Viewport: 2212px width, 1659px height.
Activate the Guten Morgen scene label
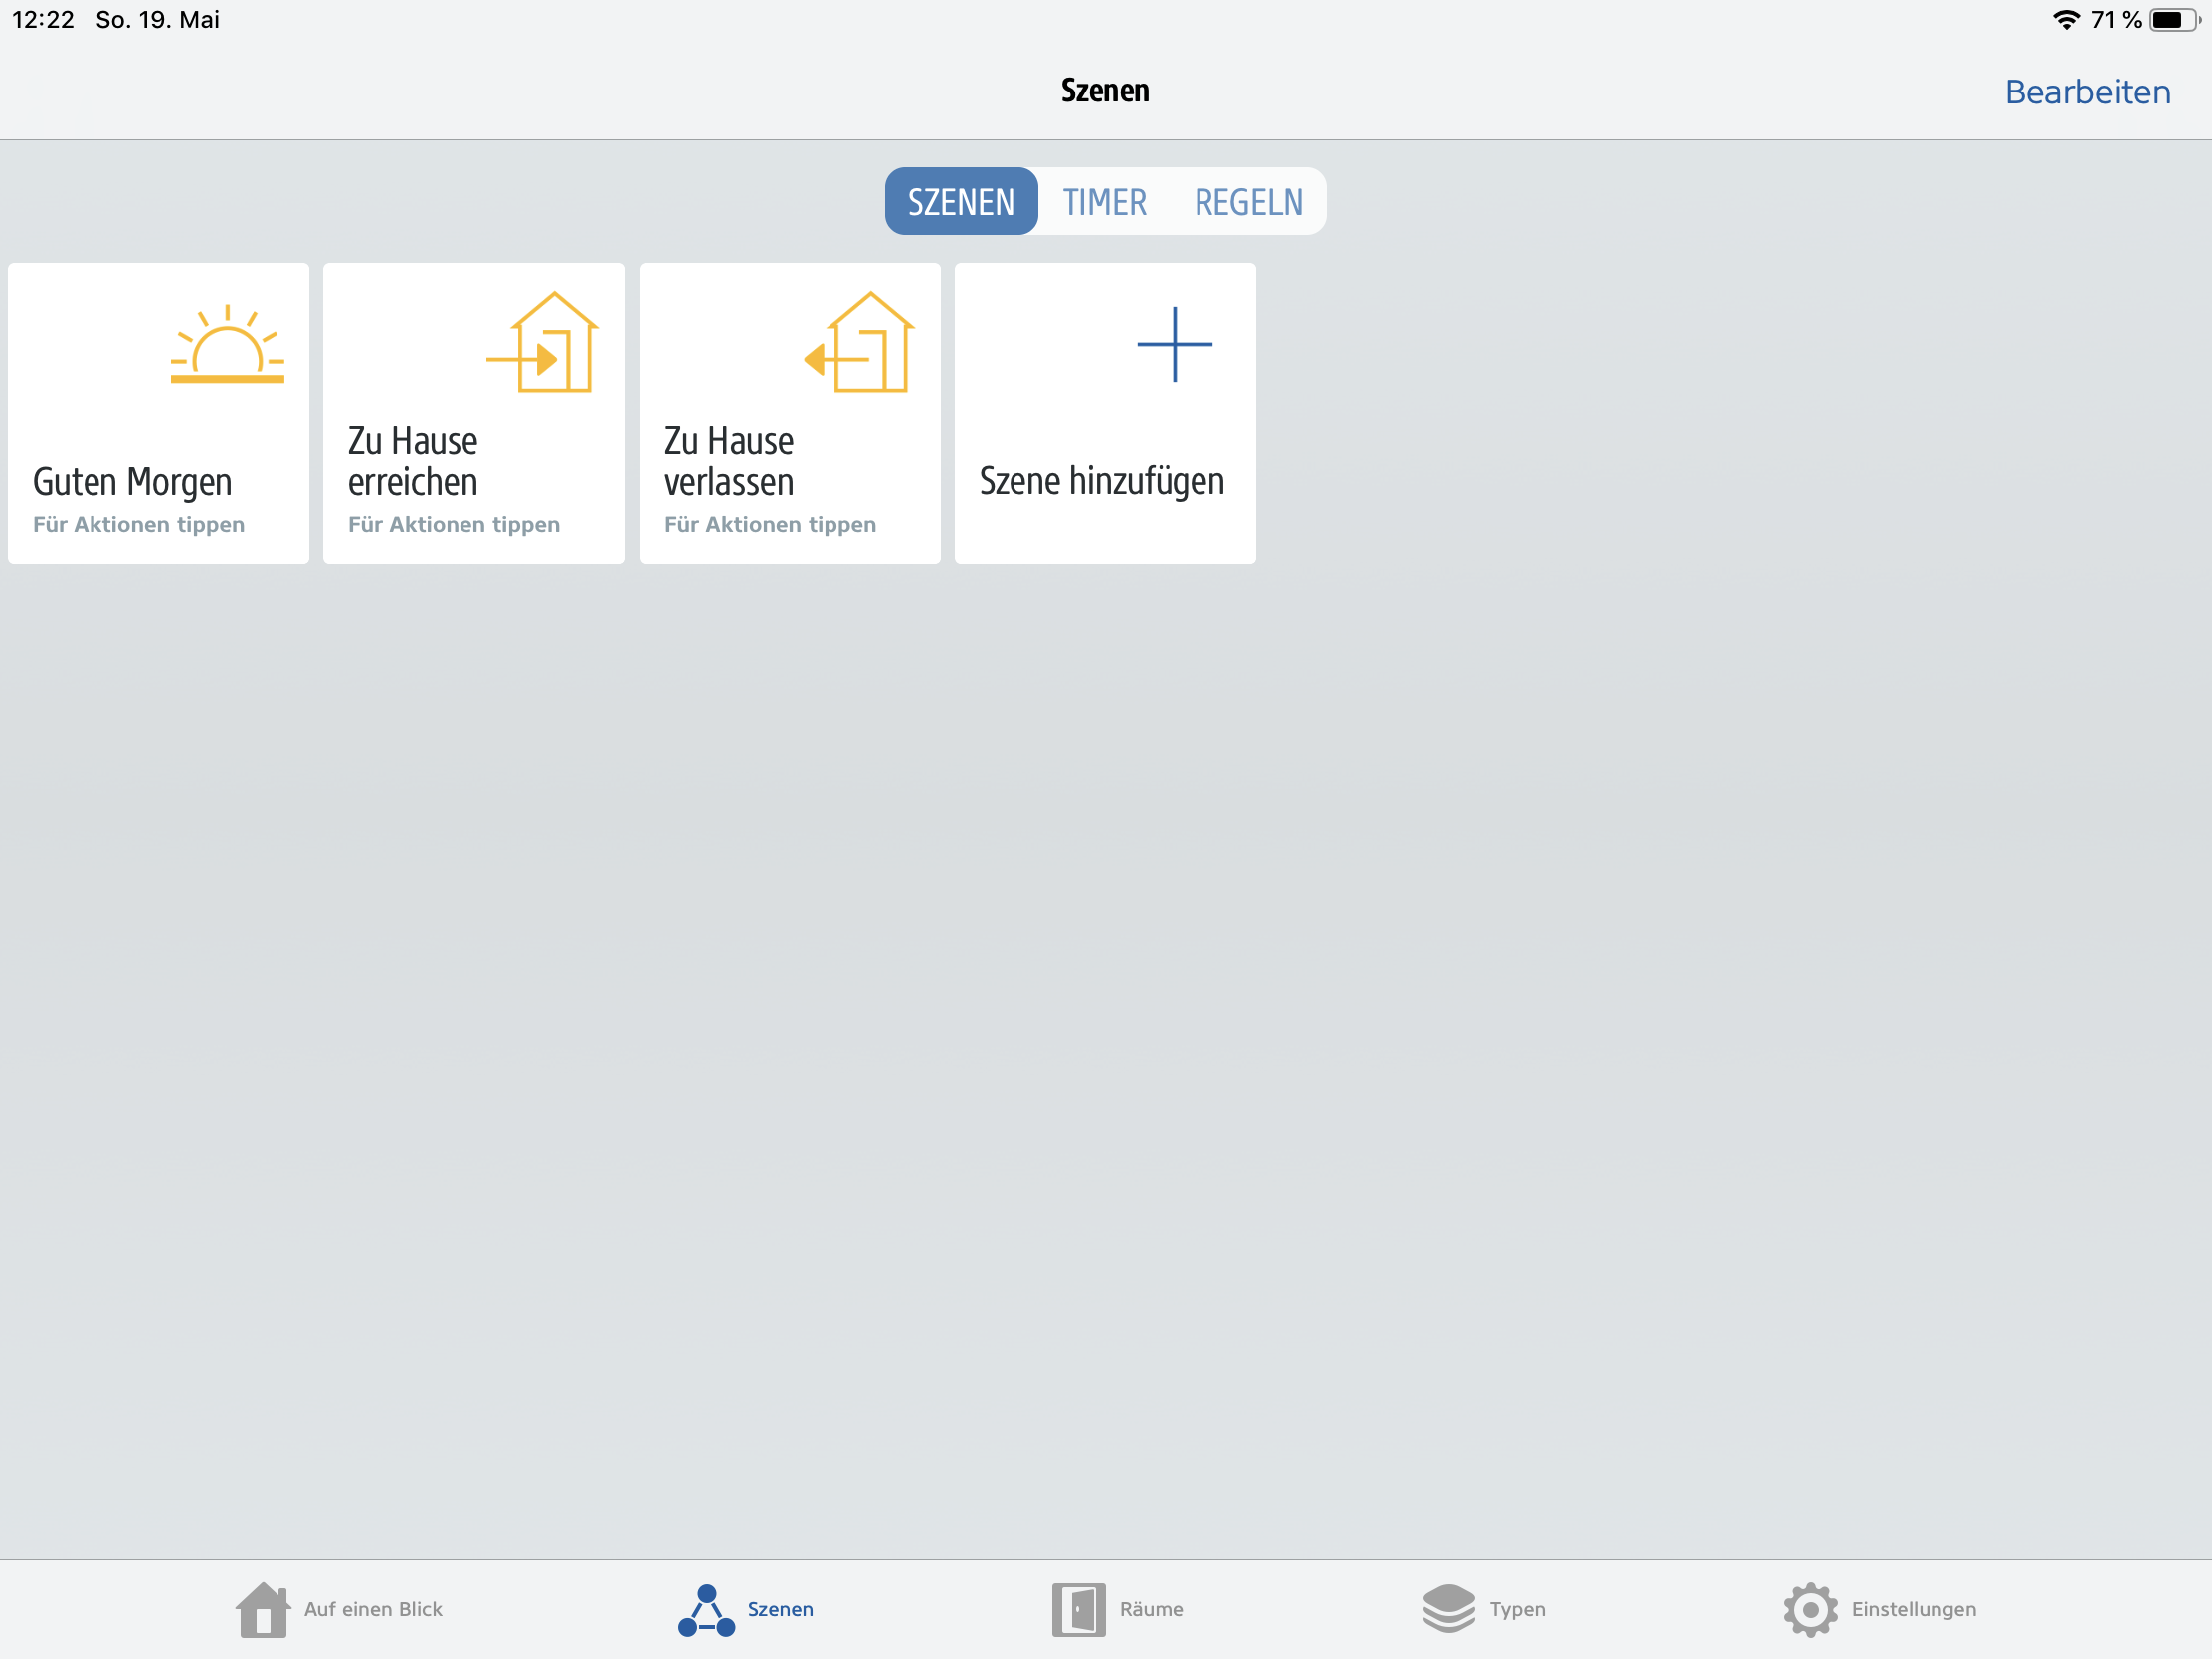[132, 482]
